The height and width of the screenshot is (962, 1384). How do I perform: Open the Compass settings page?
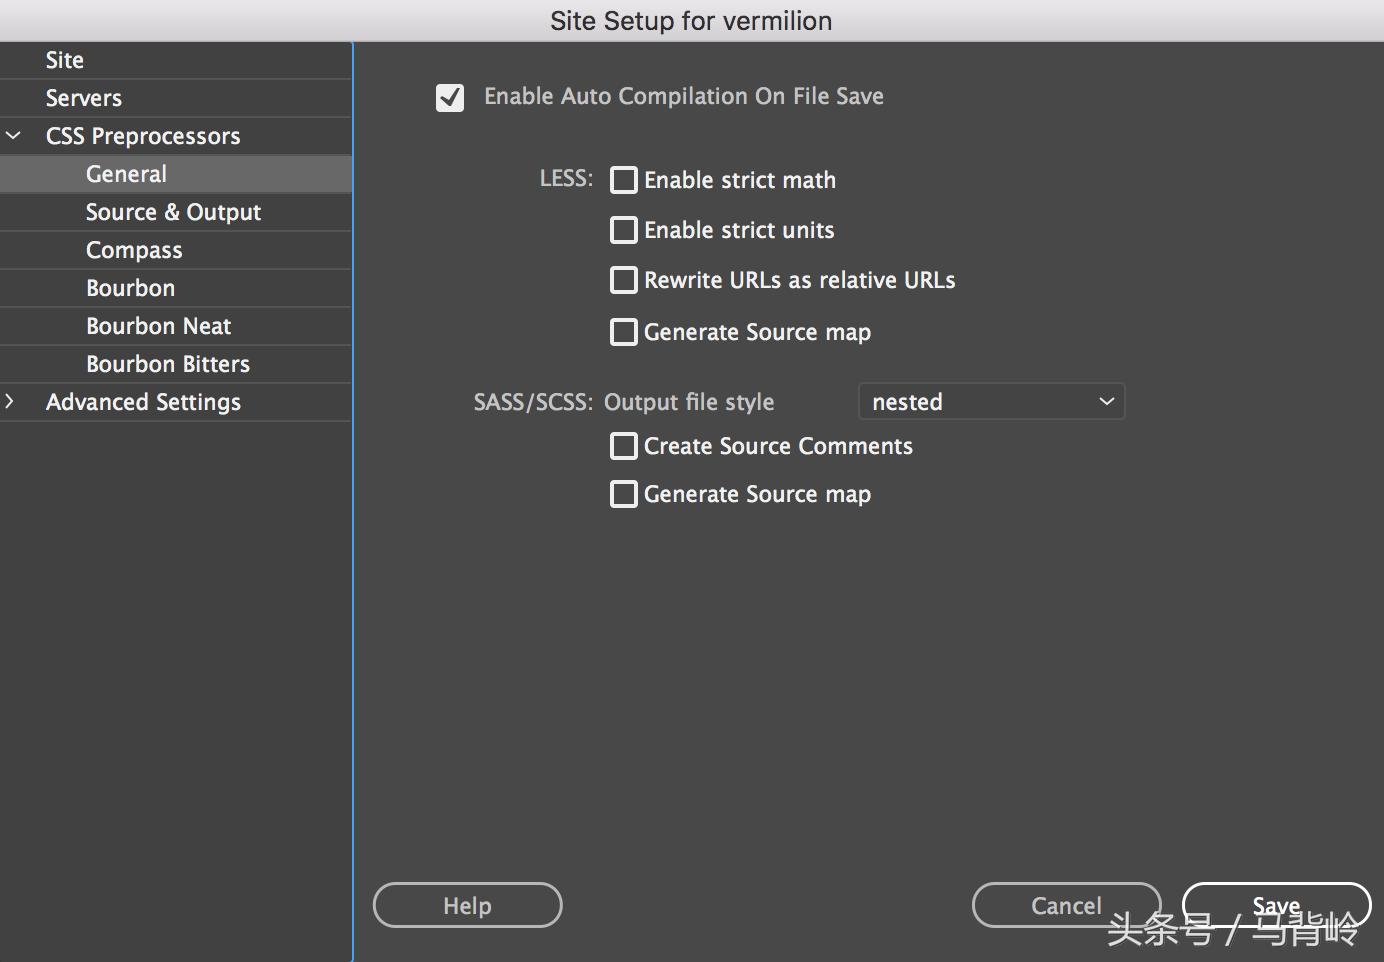(133, 250)
